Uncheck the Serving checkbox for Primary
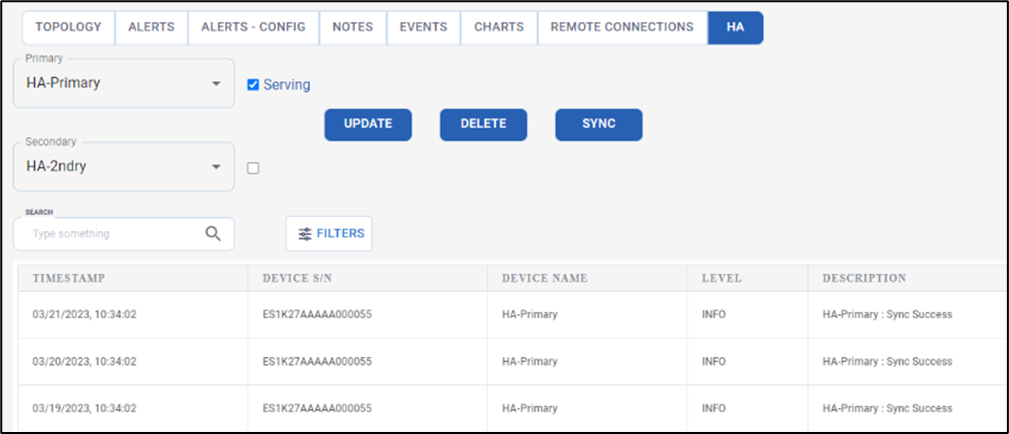 click(253, 85)
